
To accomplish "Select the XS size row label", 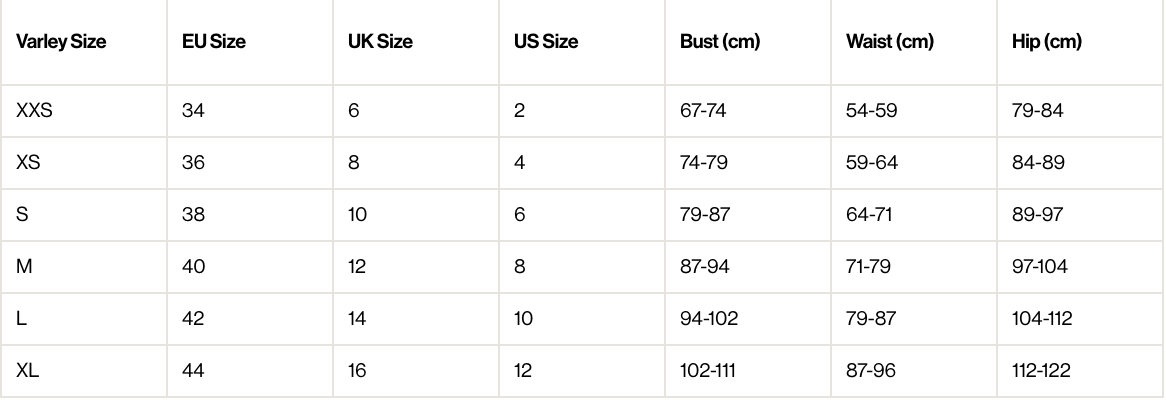I will point(28,163).
